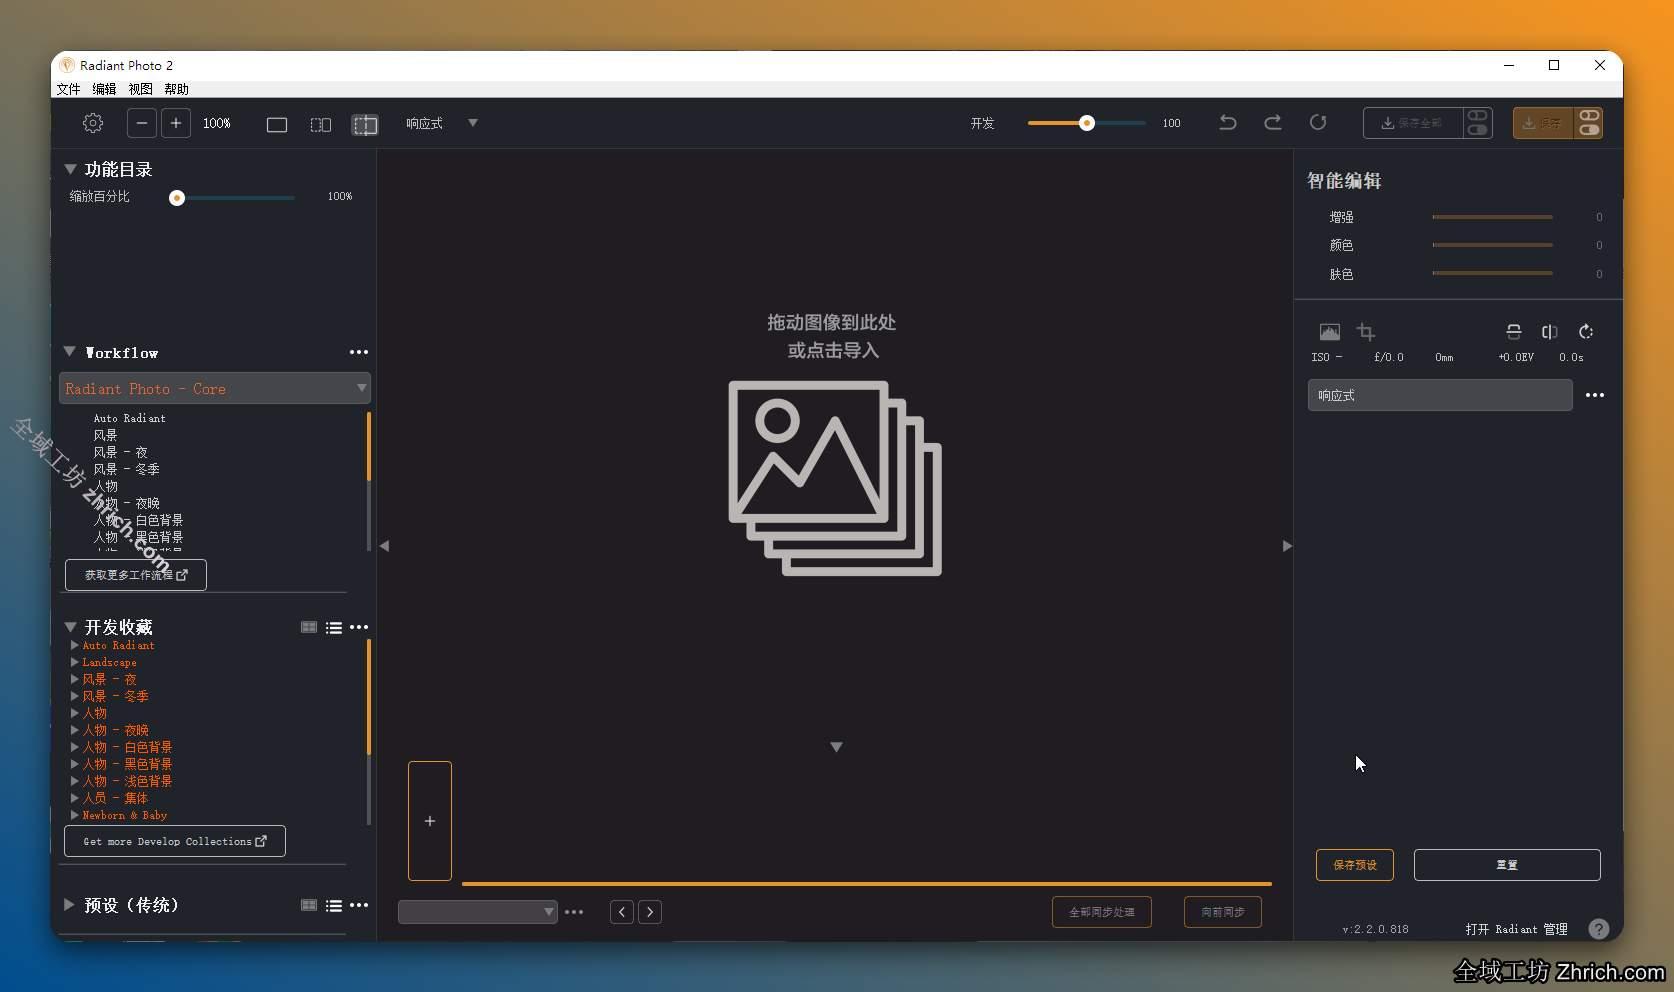The height and width of the screenshot is (992, 1674).
Task: Click the 增强 slider track
Action: [x=1493, y=217]
